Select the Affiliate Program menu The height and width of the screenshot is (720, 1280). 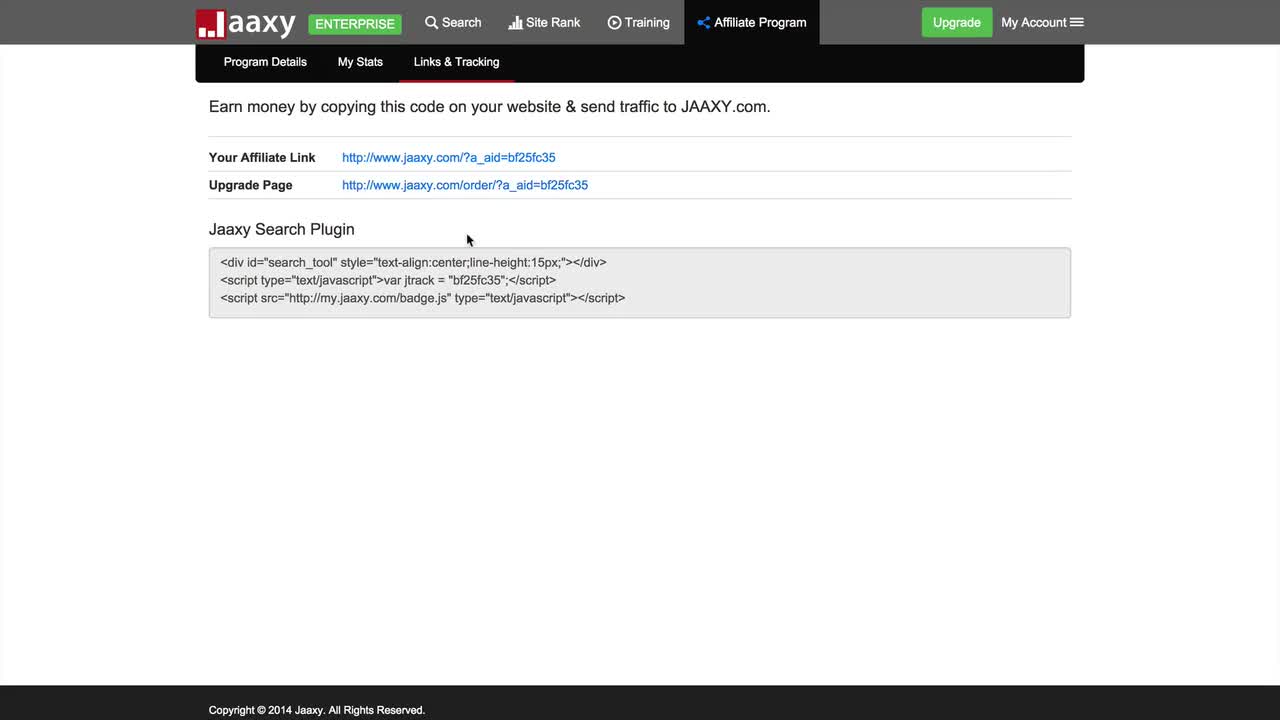point(752,22)
